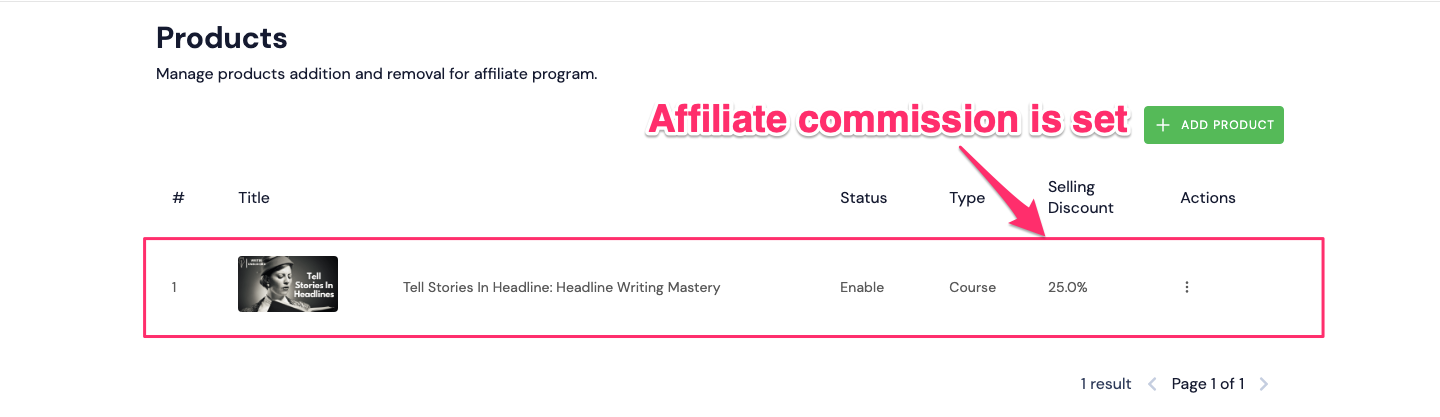
Task: Go to the next page using the chevron
Action: [x=1263, y=384]
